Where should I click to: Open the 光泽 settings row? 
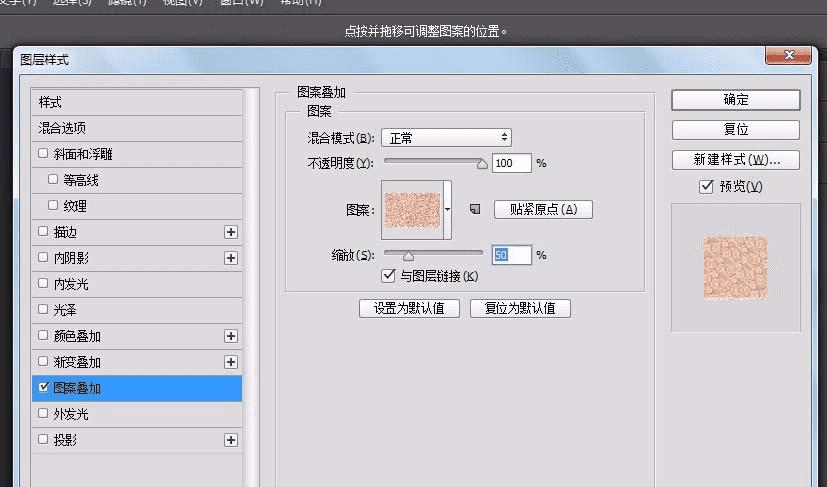pos(137,310)
